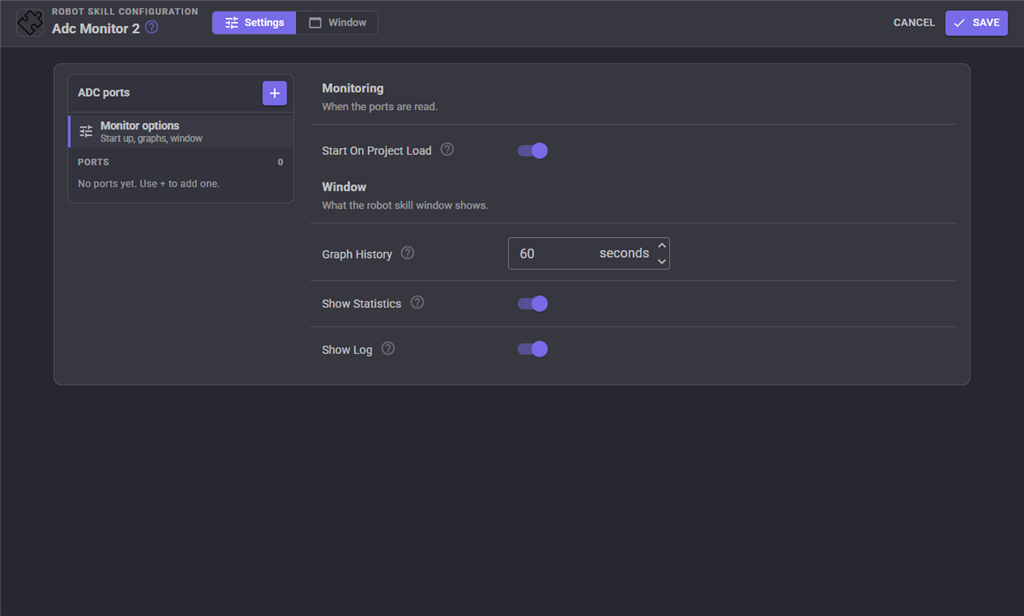The image size is (1024, 616).
Task: Open help for Start On Project Load
Action: click(447, 150)
